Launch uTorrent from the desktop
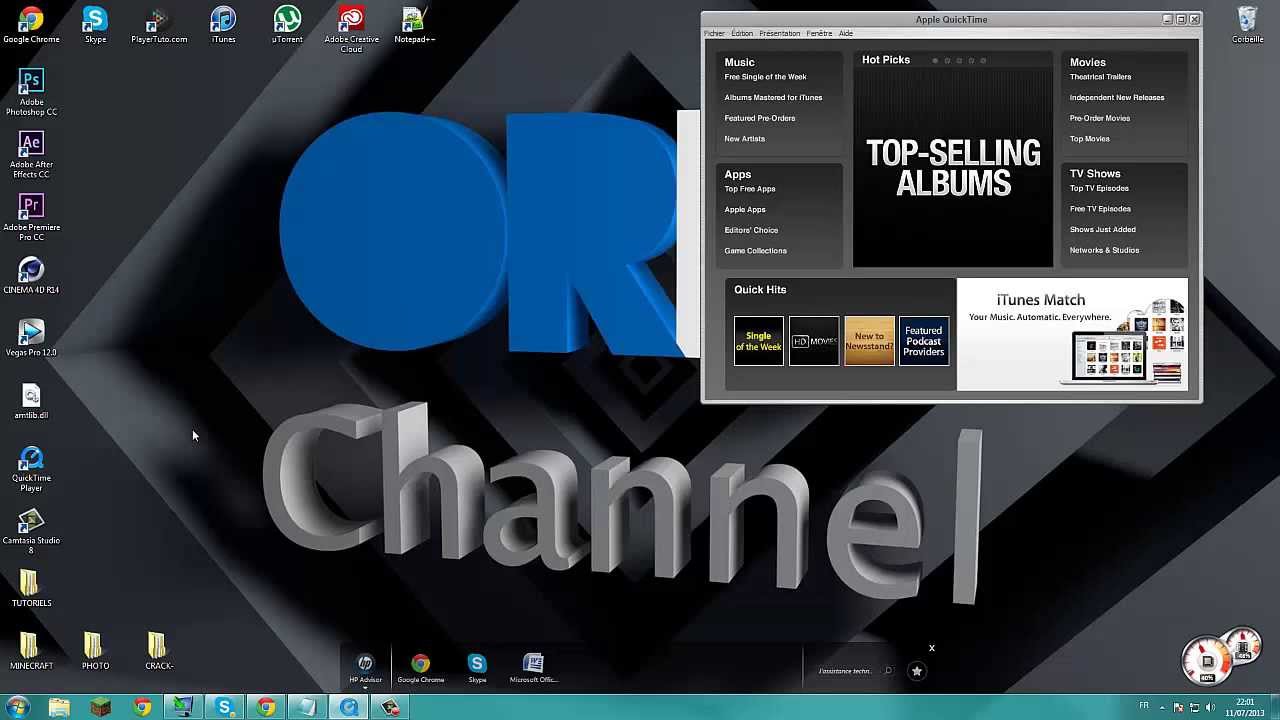The image size is (1280, 720). (287, 26)
